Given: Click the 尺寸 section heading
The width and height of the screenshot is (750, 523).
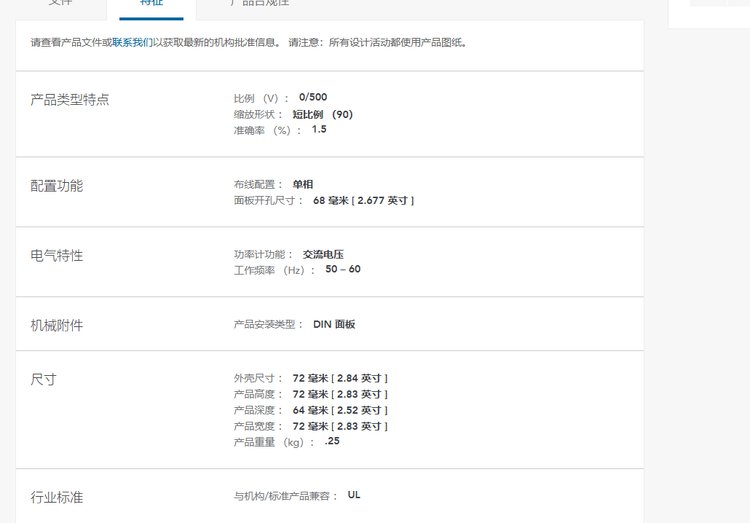Looking at the screenshot, I should pyautogui.click(x=44, y=380).
